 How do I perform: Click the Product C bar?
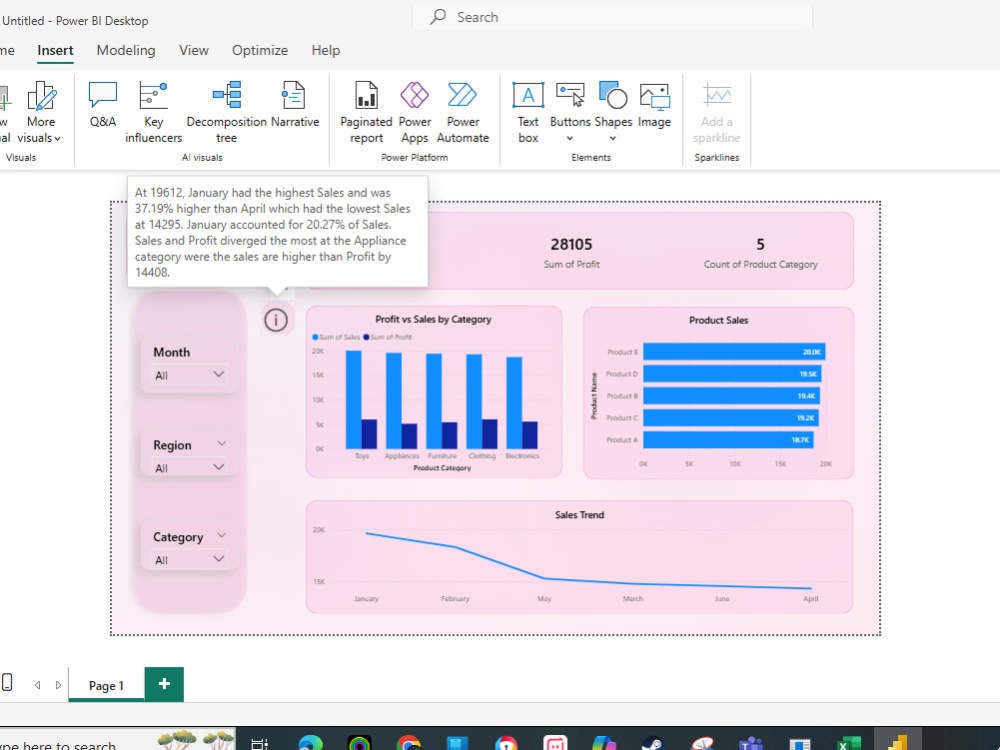731,418
